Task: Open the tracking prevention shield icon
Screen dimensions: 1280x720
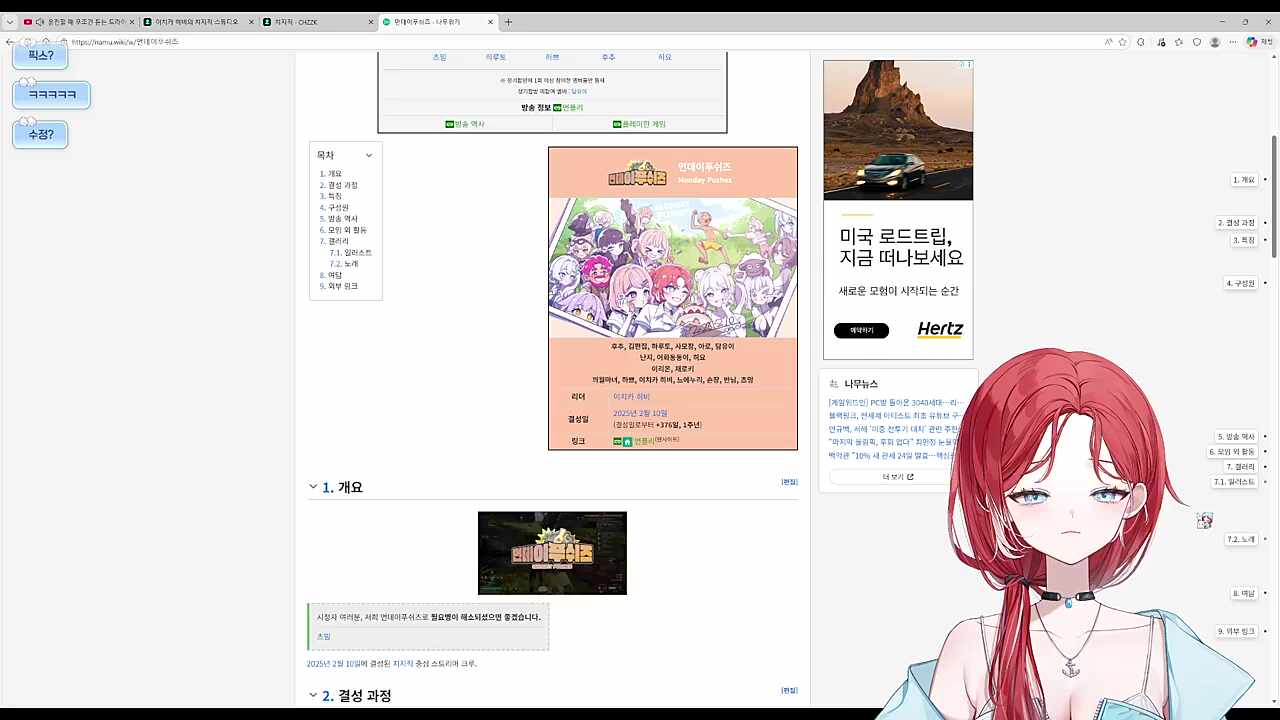Action: (x=1197, y=42)
